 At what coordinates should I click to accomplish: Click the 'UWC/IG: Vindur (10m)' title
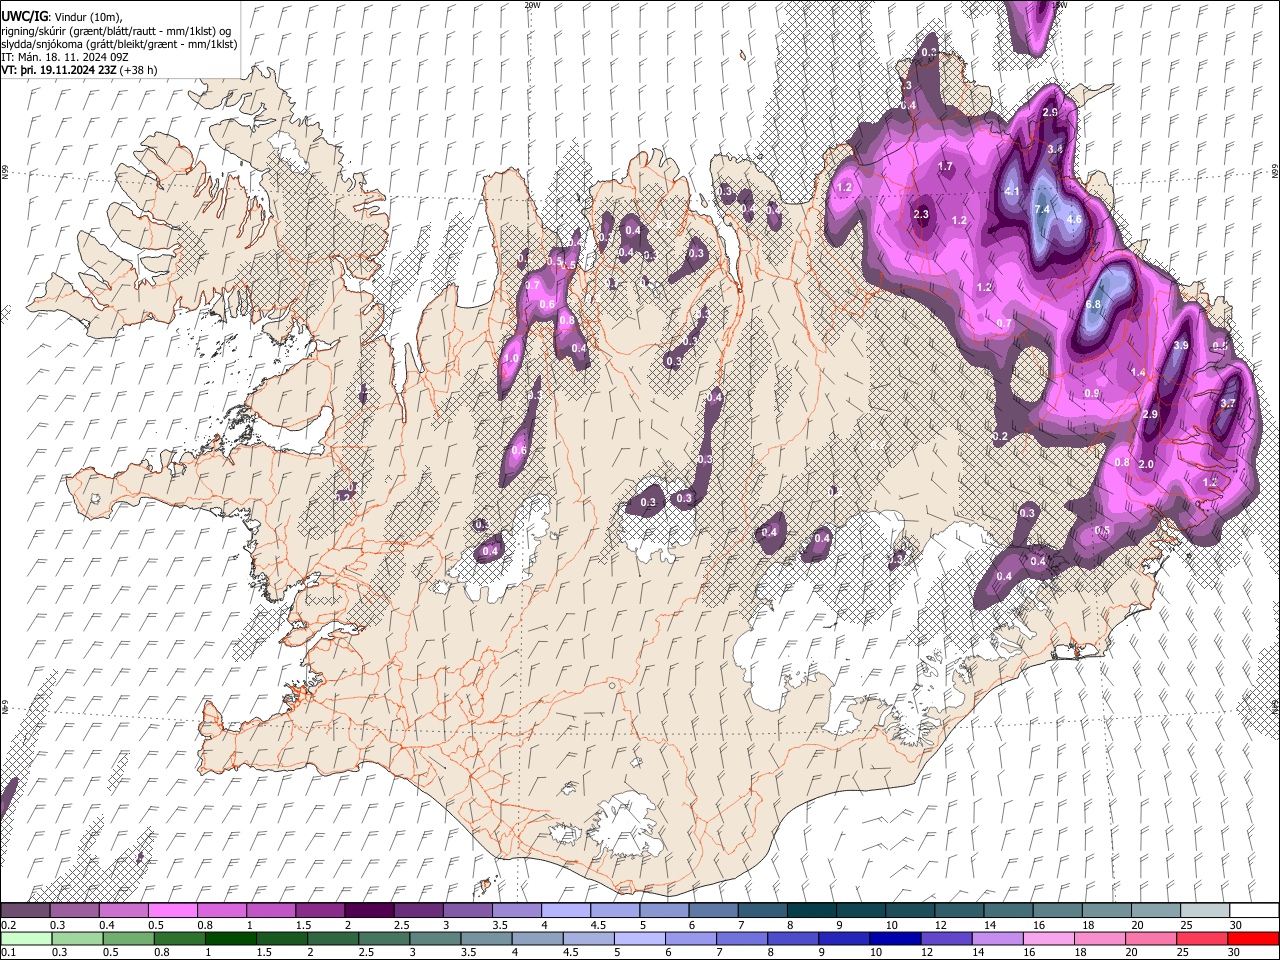pos(62,17)
